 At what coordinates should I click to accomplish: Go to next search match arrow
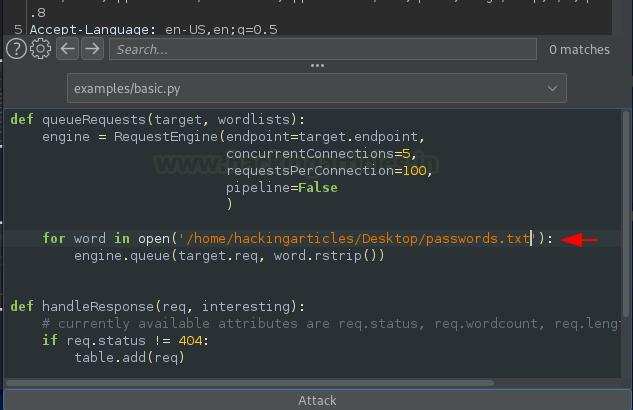coord(92,49)
